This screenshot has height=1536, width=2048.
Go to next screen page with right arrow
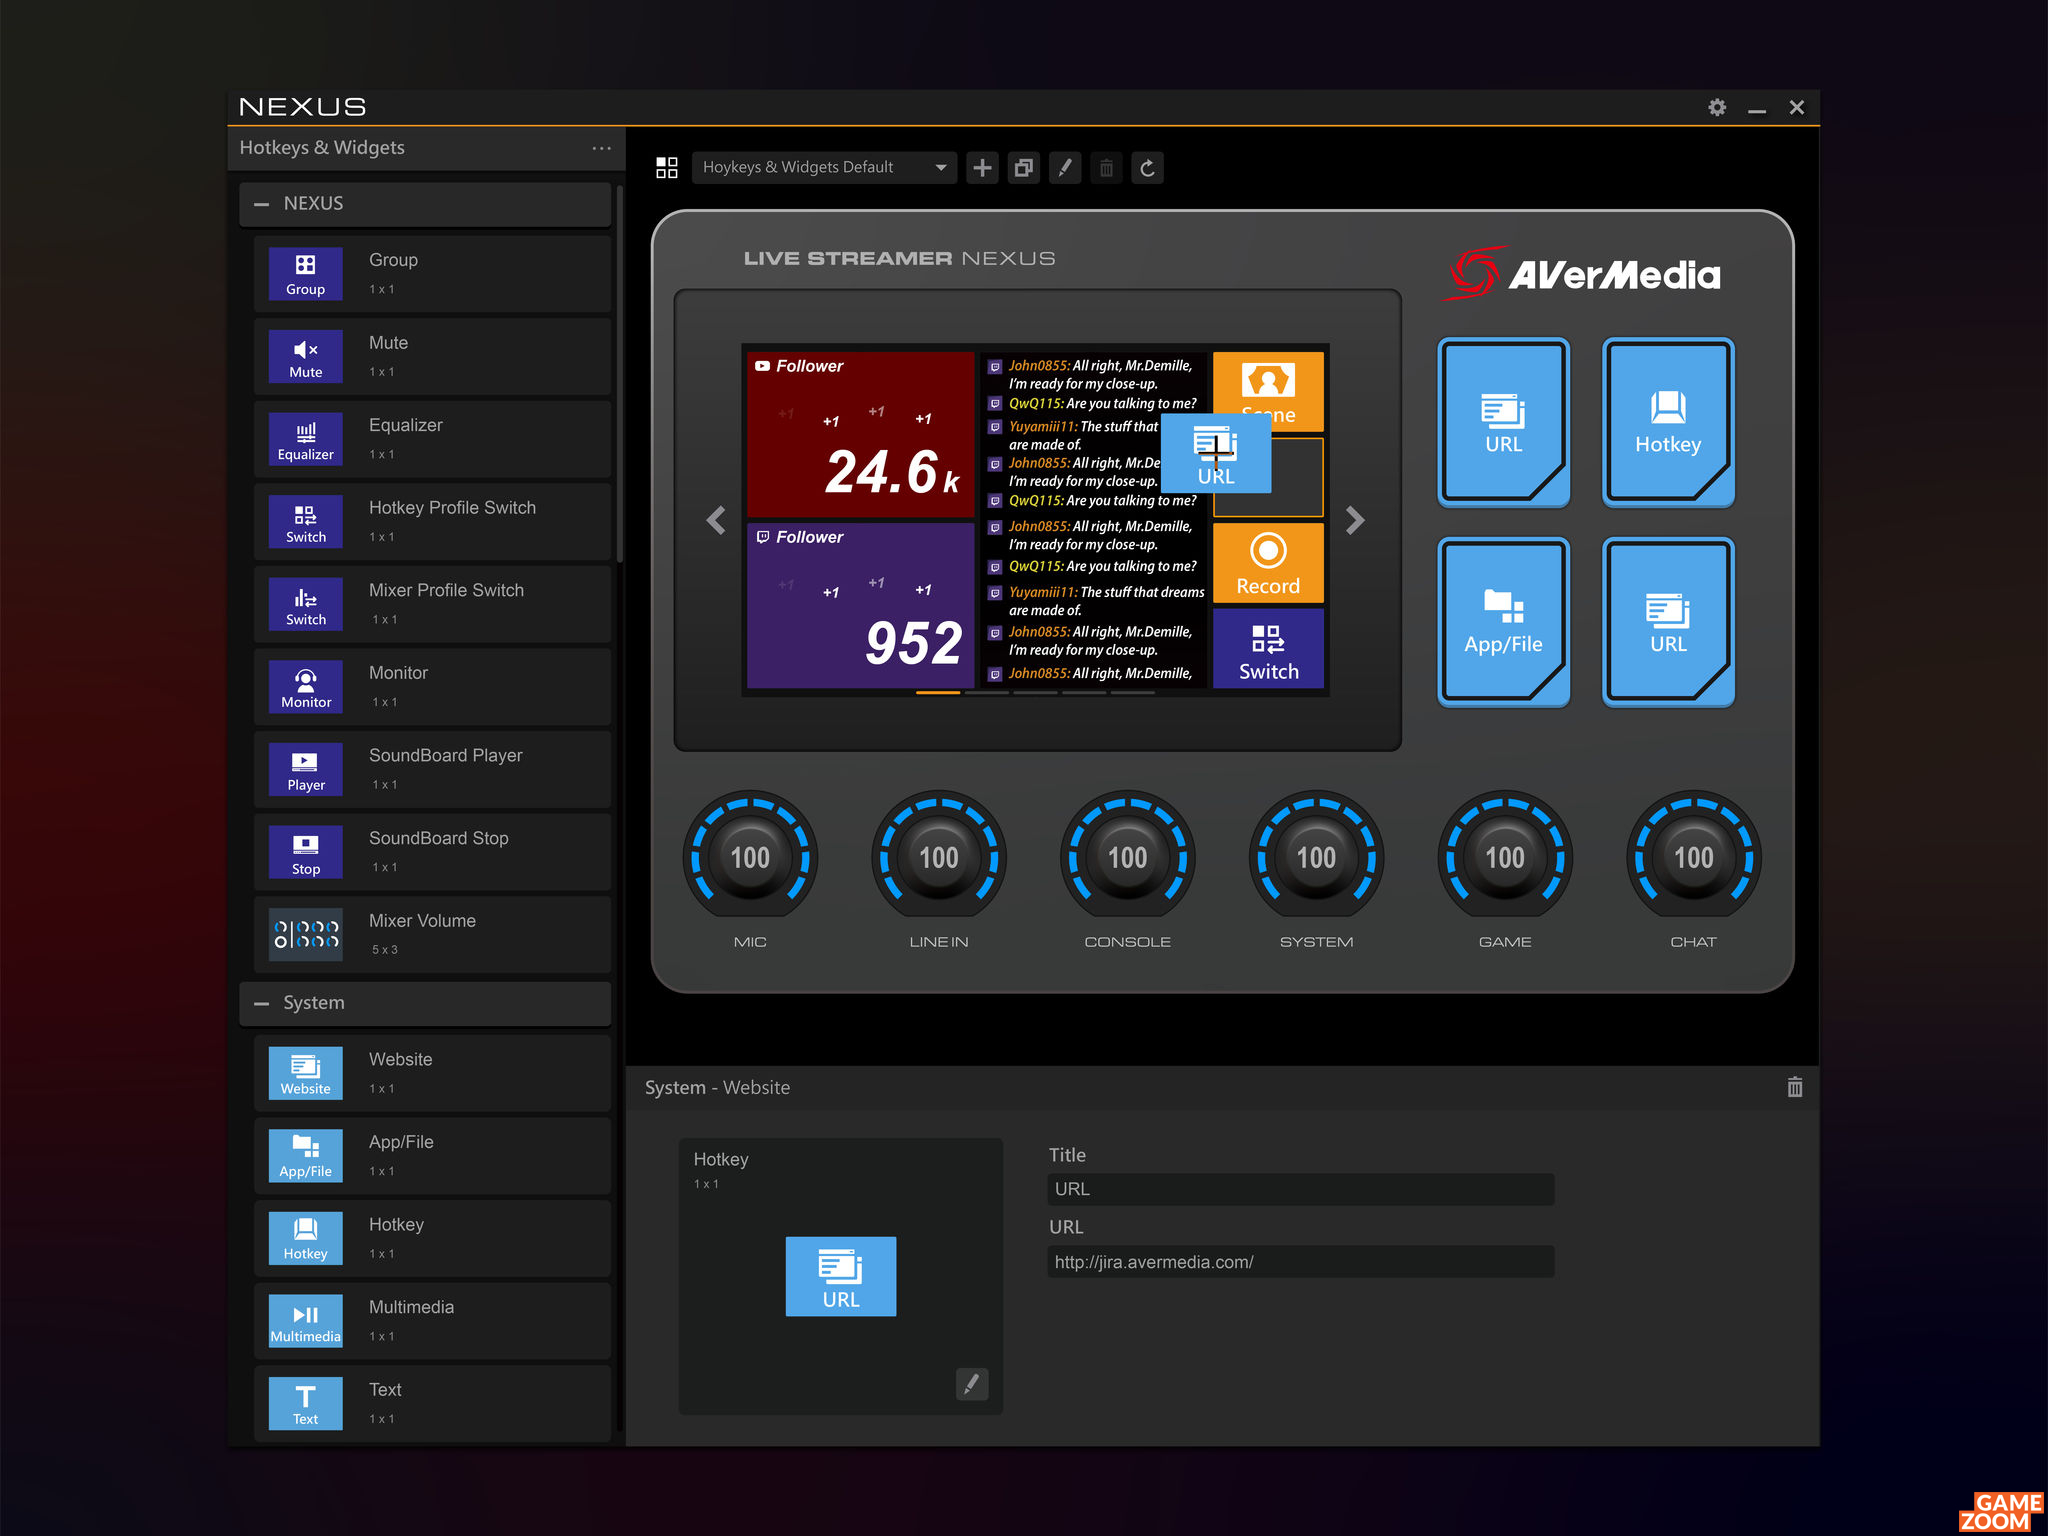coord(1355,520)
